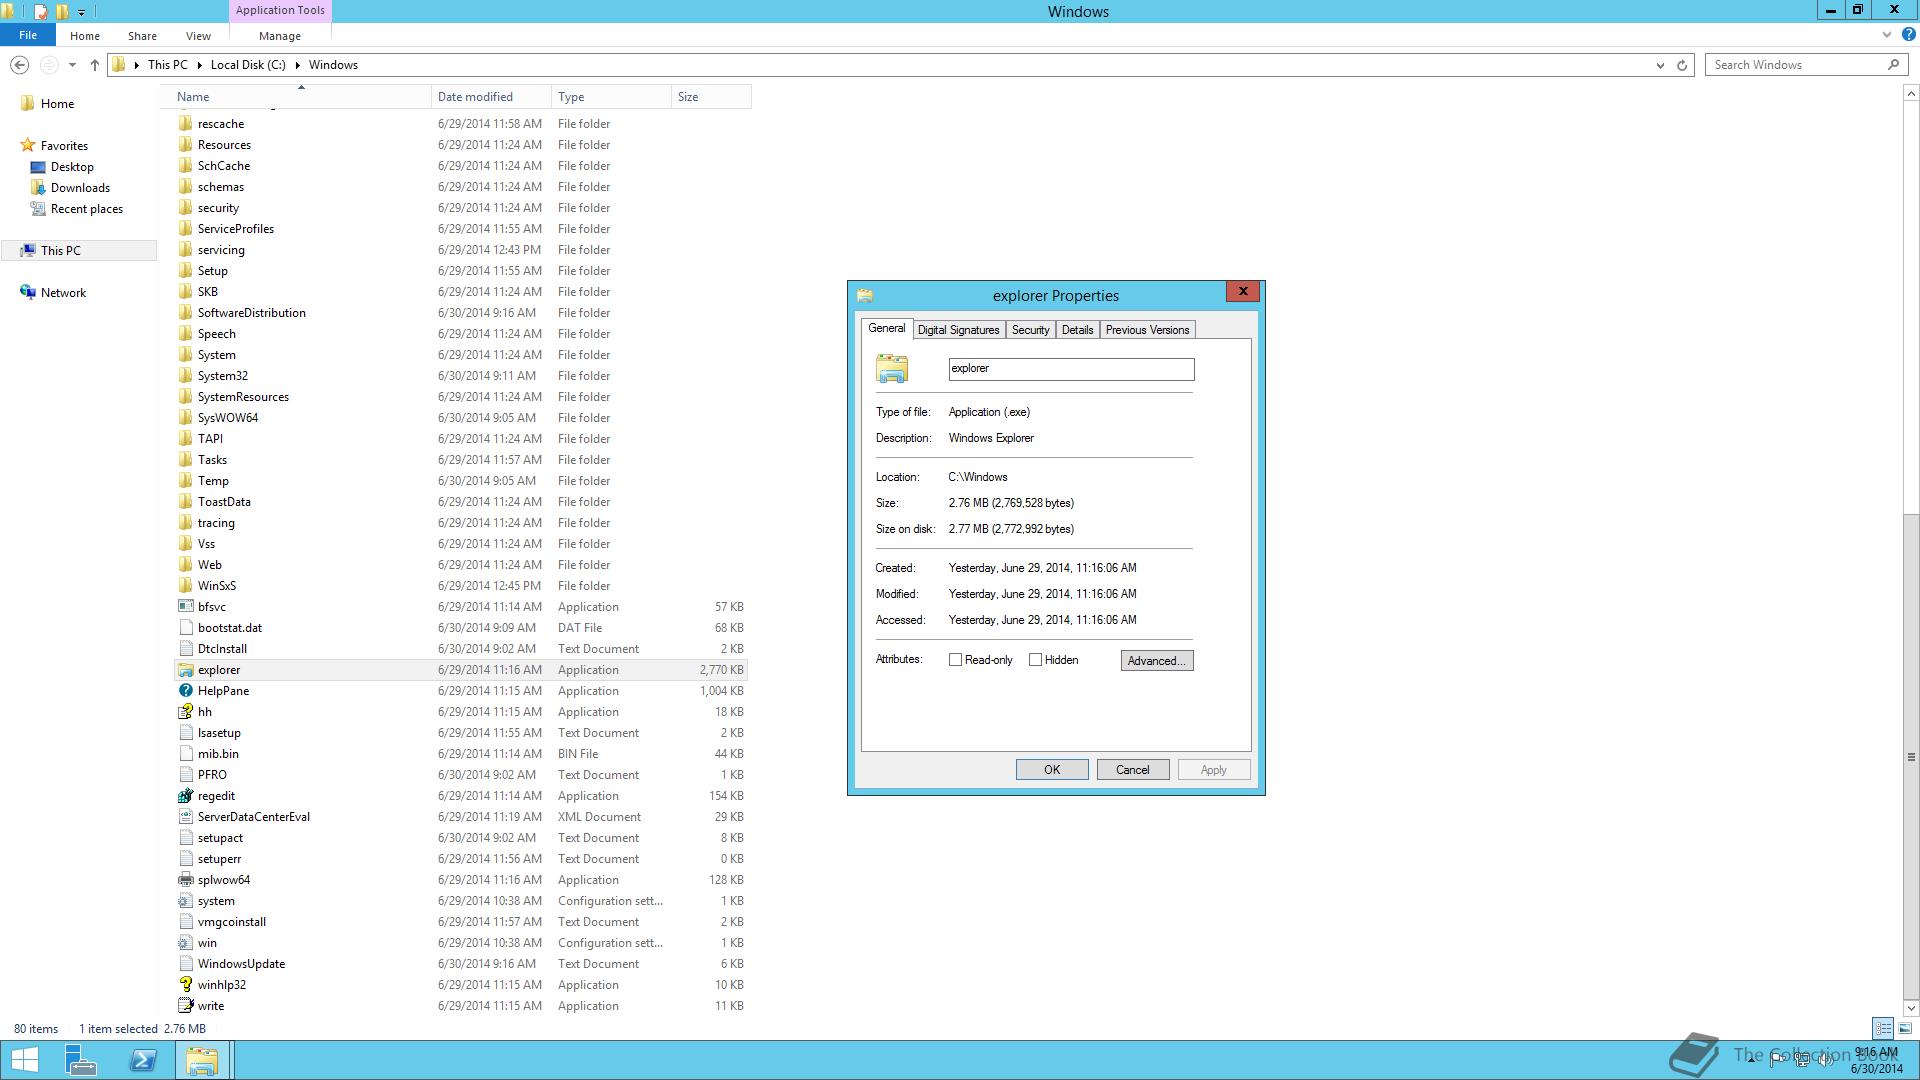Click OK in explorer Properties
The width and height of the screenshot is (1920, 1080).
[x=1052, y=770]
